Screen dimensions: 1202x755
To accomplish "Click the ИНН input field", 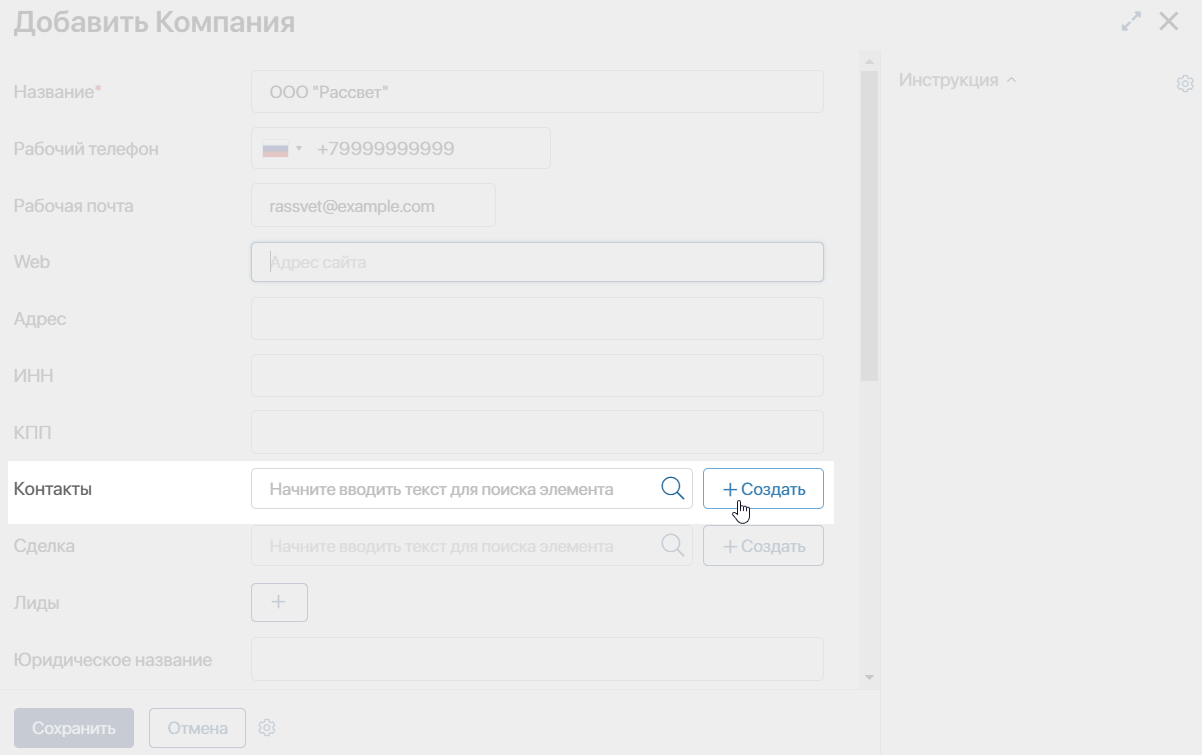I will 537,376.
